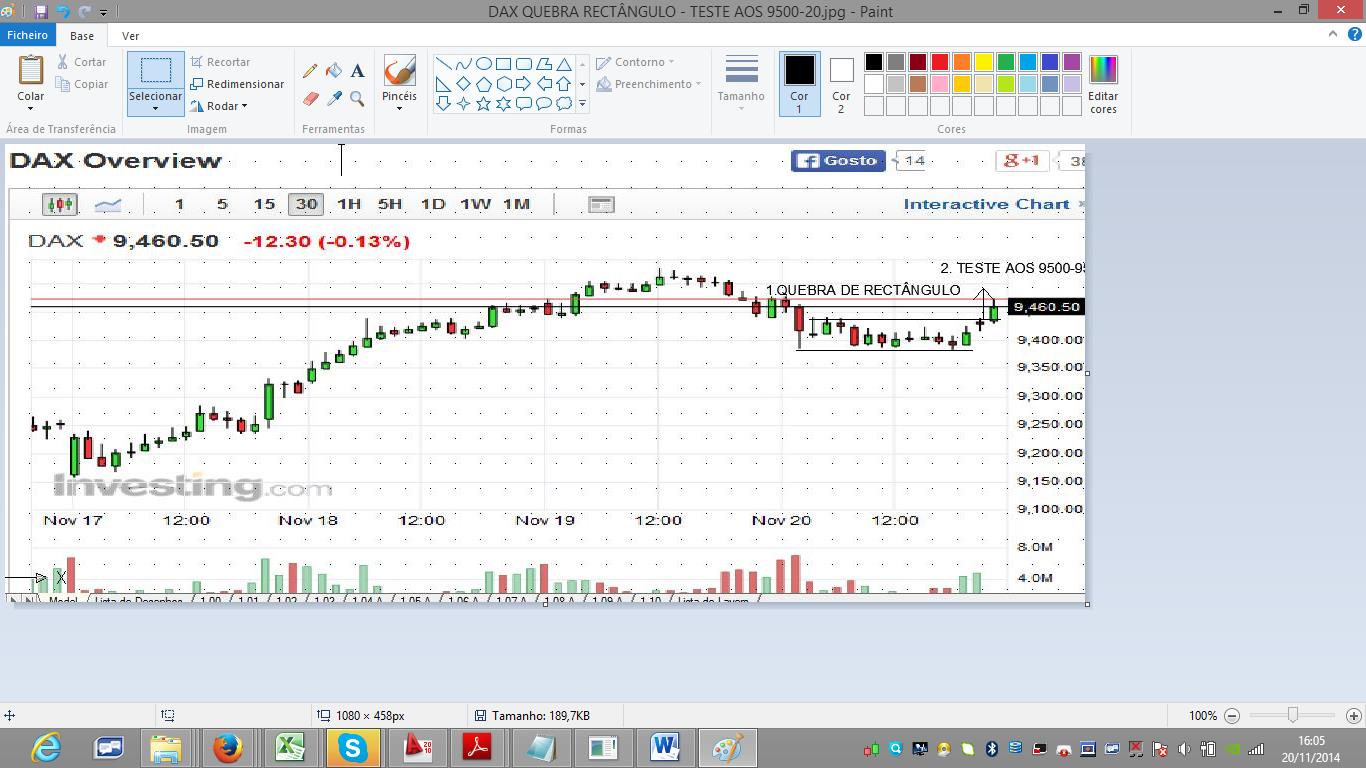Select the Cor 2 background color box
The height and width of the screenshot is (768, 1366).
841,84
